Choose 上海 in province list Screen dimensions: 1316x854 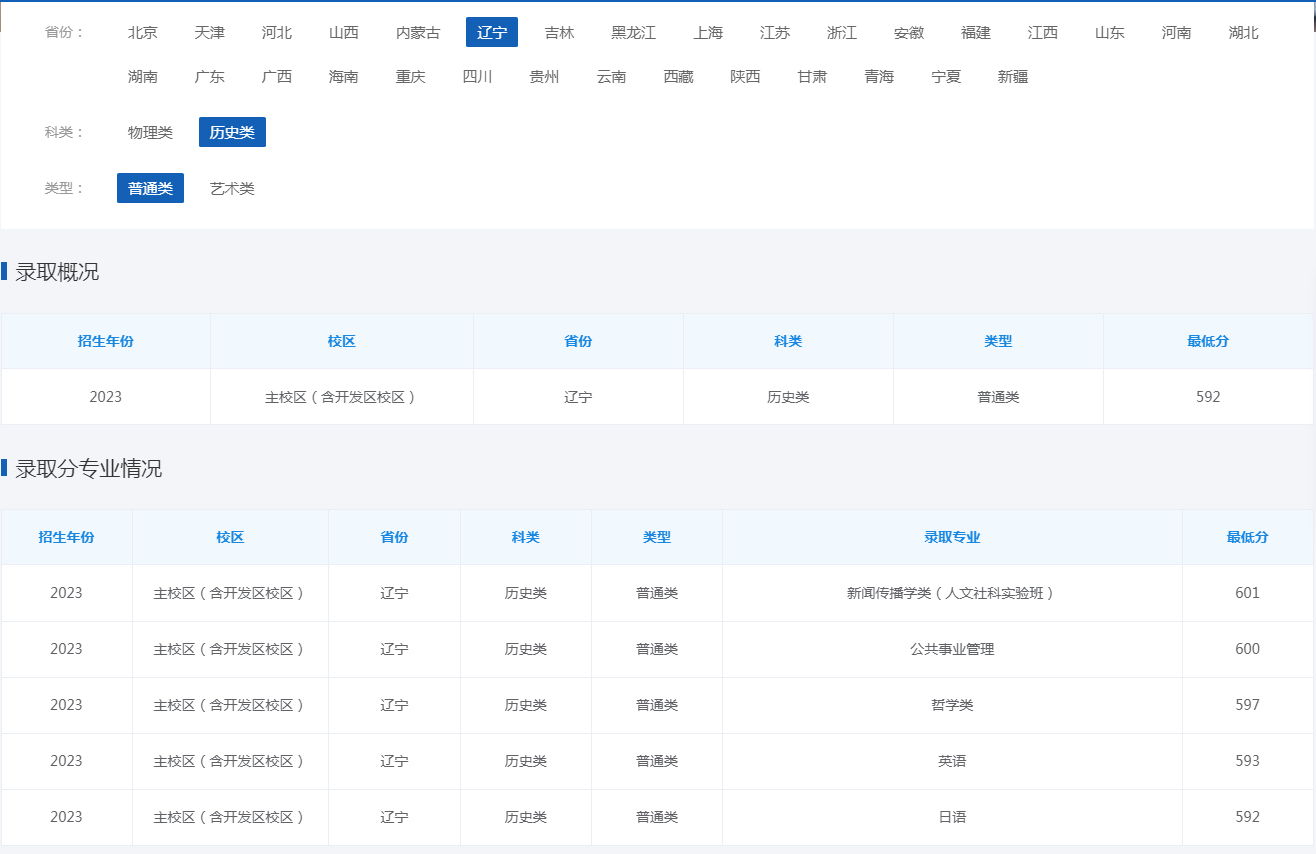point(708,33)
